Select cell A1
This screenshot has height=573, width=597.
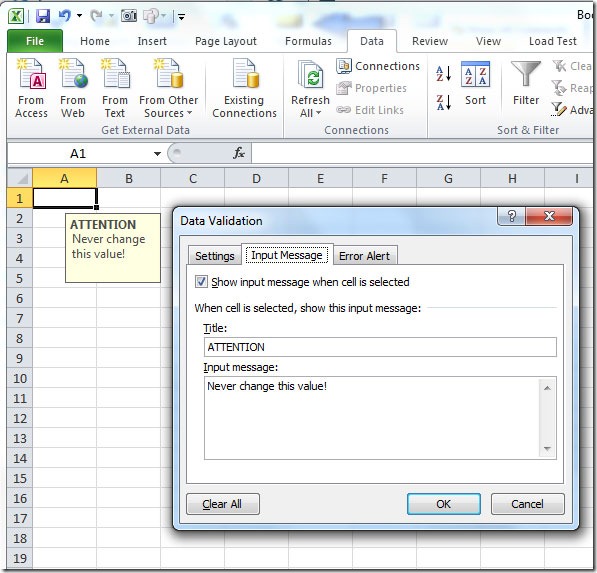65,198
